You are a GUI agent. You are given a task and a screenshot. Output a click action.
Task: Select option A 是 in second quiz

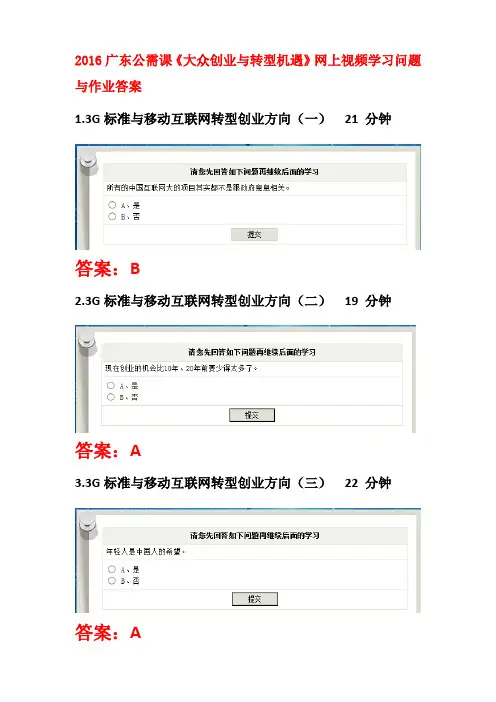click(111, 385)
